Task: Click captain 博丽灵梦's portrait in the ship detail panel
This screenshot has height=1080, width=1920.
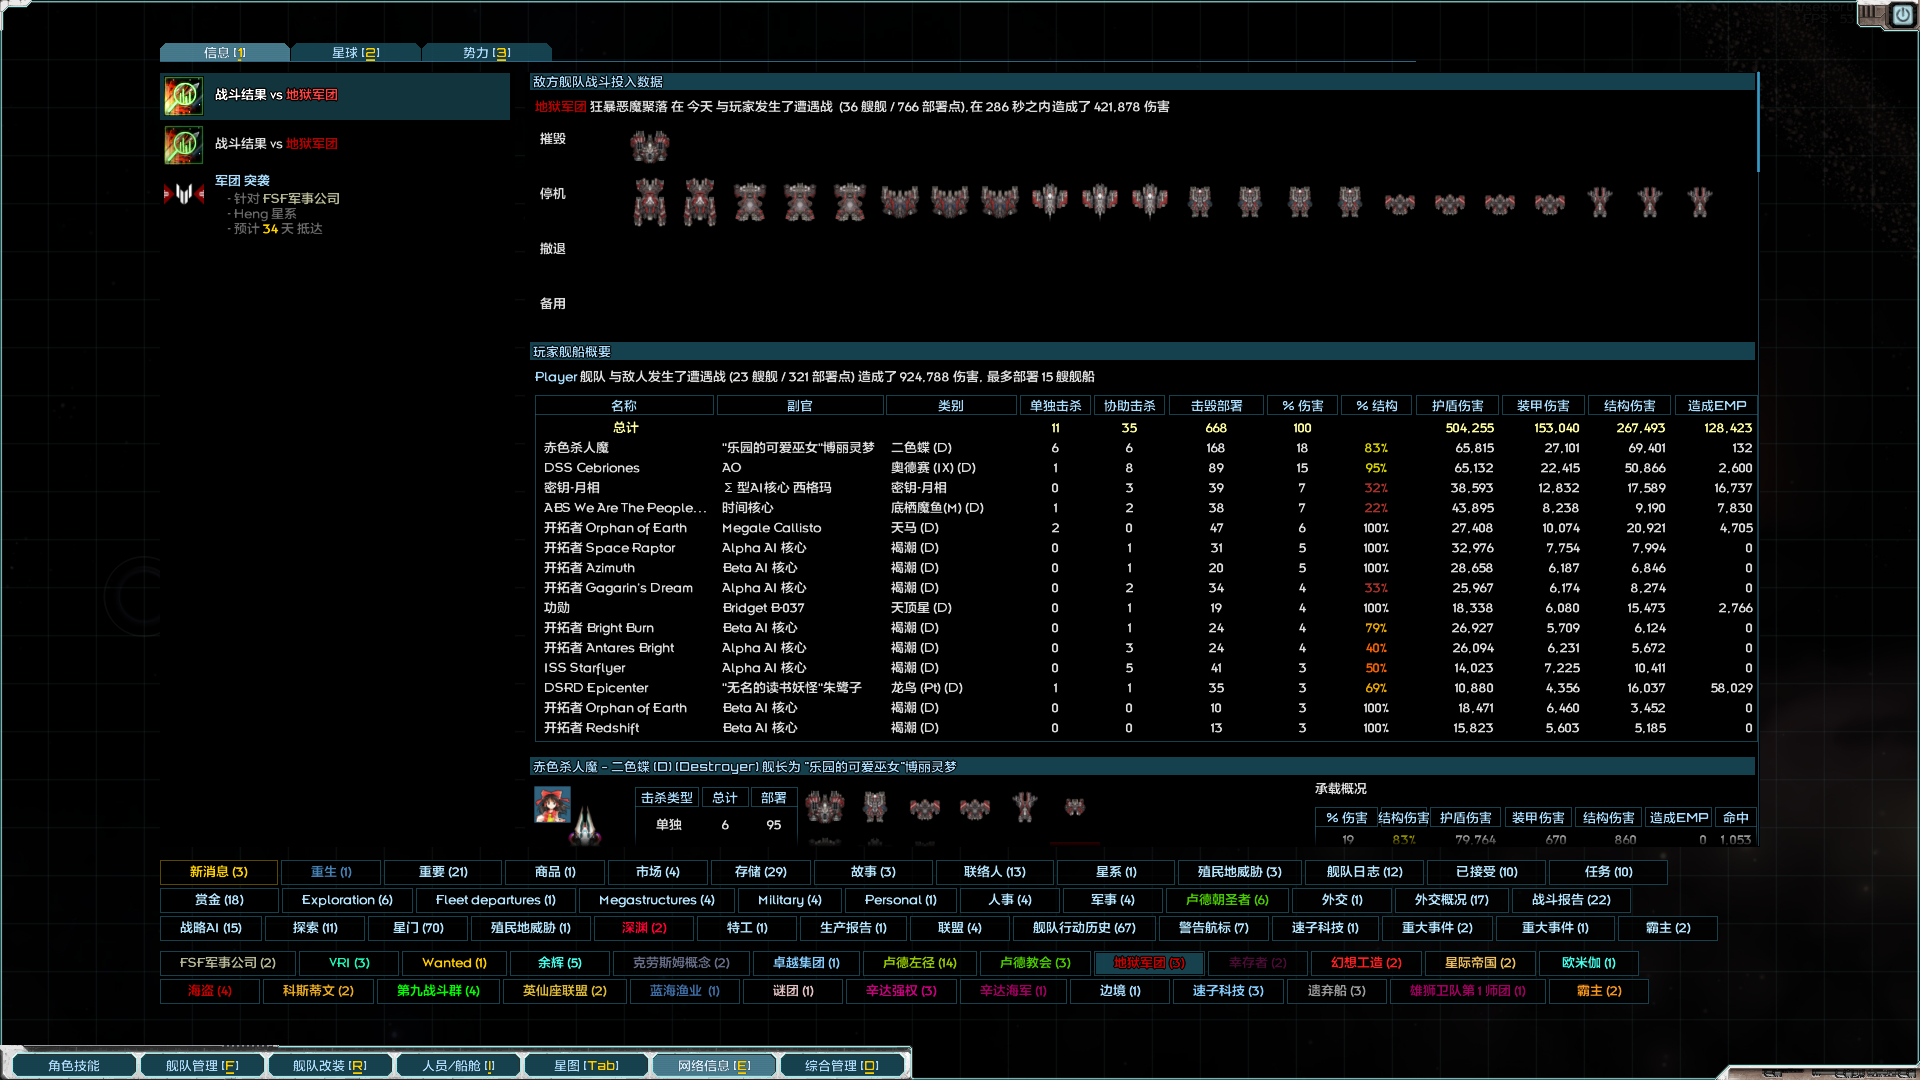Action: point(551,806)
